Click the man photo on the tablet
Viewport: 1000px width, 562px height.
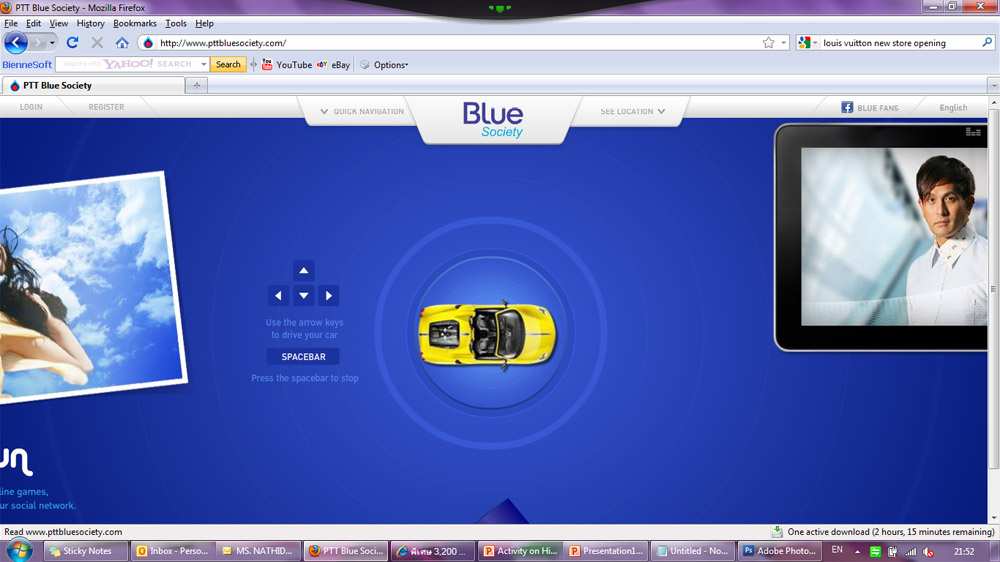tap(894, 237)
